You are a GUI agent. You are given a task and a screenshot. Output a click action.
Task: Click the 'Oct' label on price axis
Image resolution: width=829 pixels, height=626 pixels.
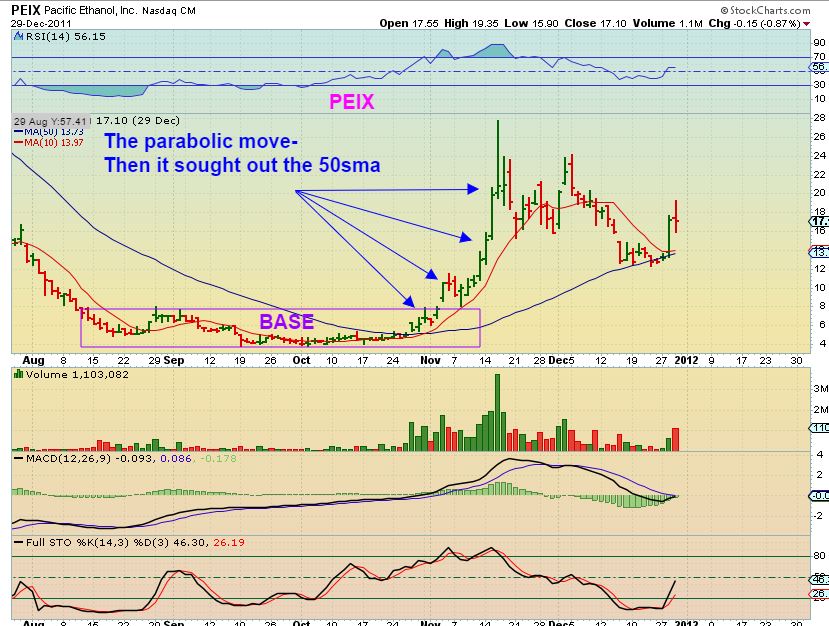coord(301,361)
